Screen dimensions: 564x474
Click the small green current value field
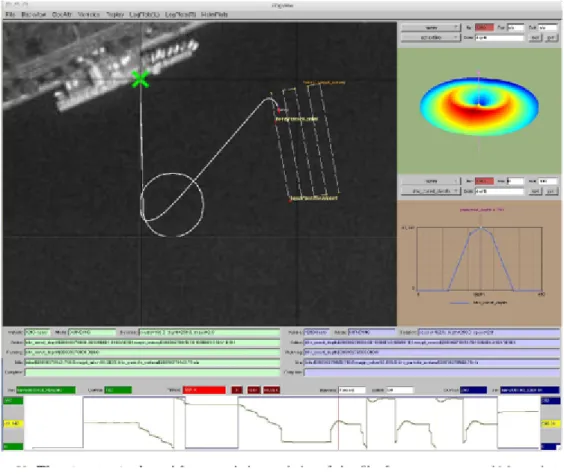118,390
